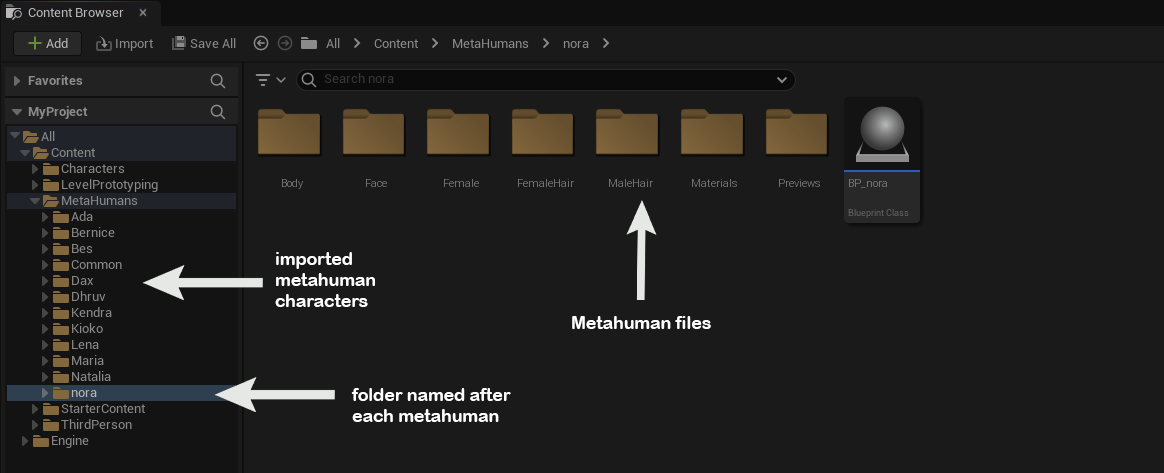
Task: Close the Content Browser tab
Action: coord(143,13)
